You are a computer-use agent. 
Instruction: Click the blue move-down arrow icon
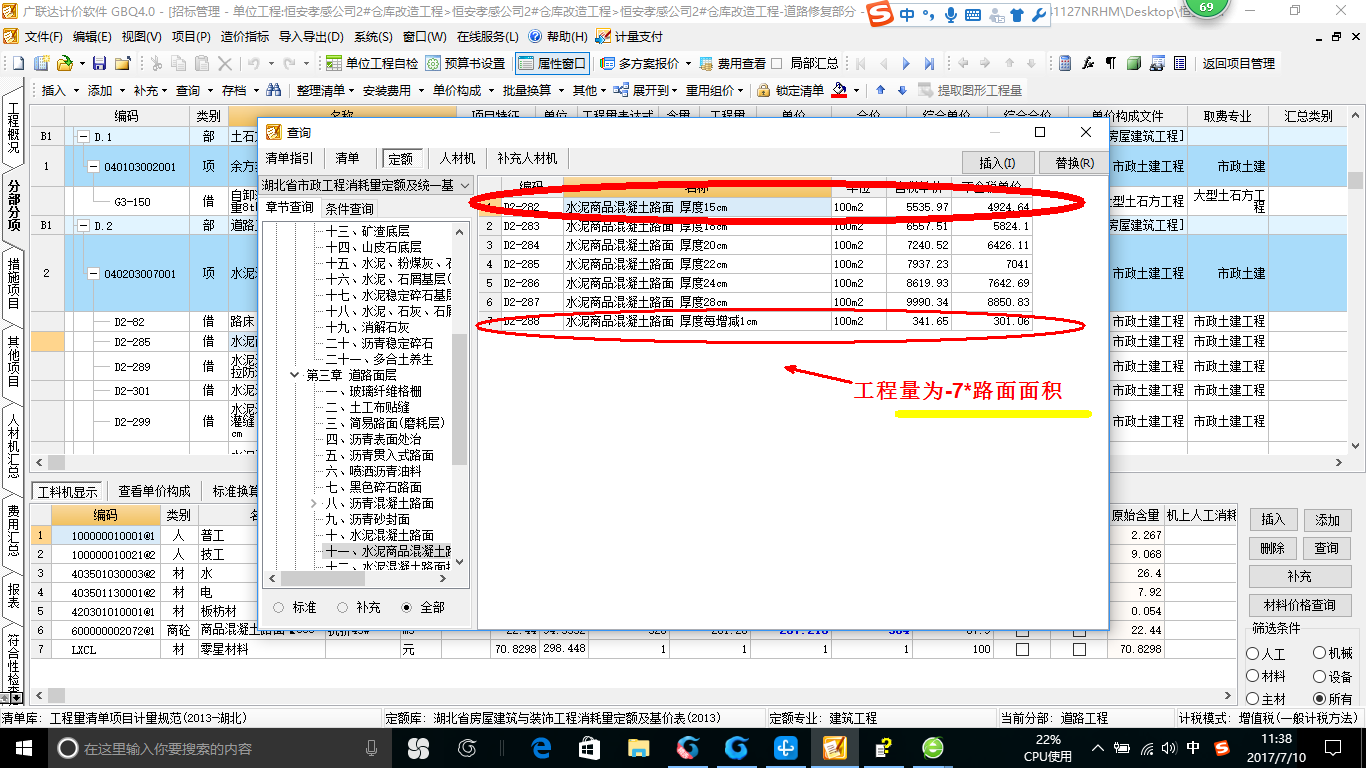(902, 90)
